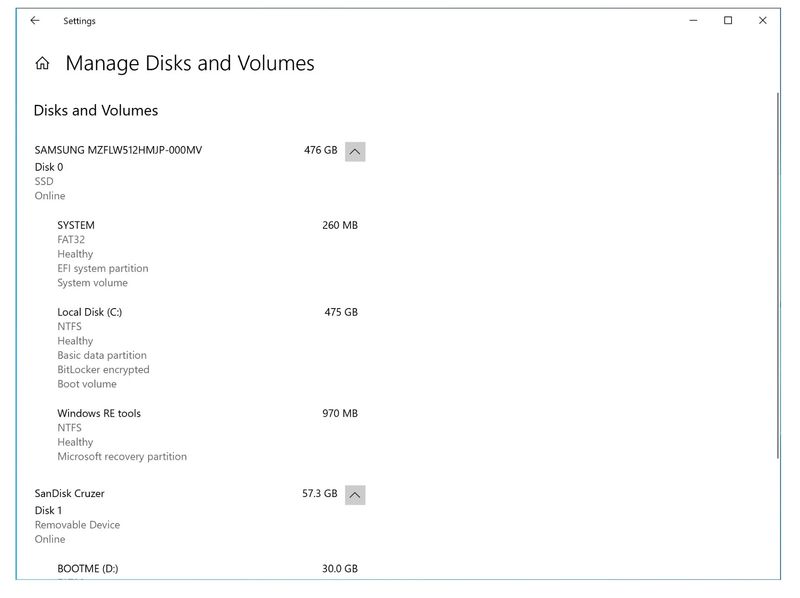Maximize the Settings window
The height and width of the screenshot is (598, 800).
[x=728, y=20]
